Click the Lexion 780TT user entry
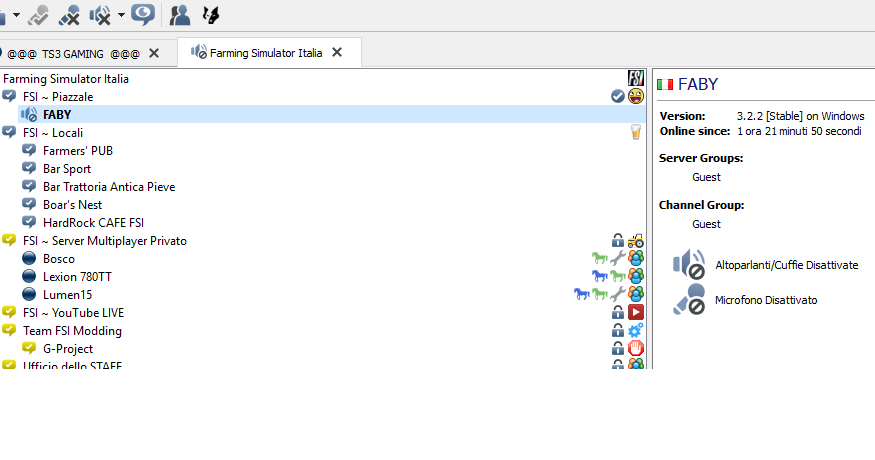Image resolution: width=875 pixels, height=460 pixels. [77, 277]
